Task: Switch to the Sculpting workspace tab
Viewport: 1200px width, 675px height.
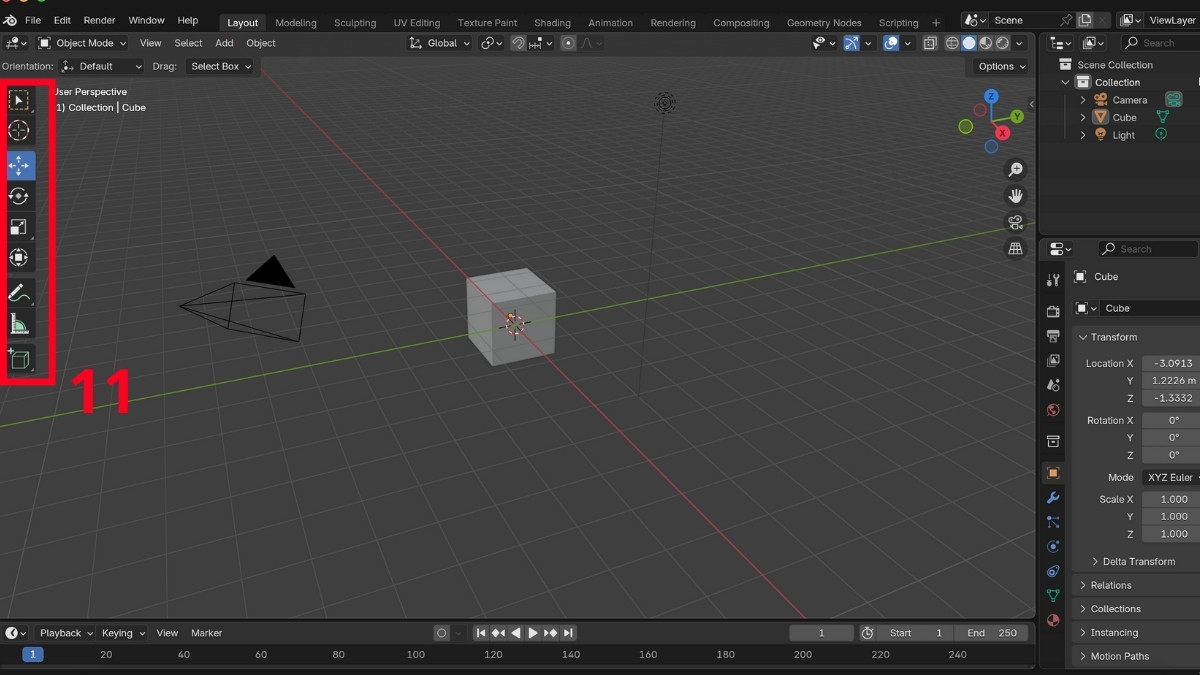Action: tap(355, 22)
